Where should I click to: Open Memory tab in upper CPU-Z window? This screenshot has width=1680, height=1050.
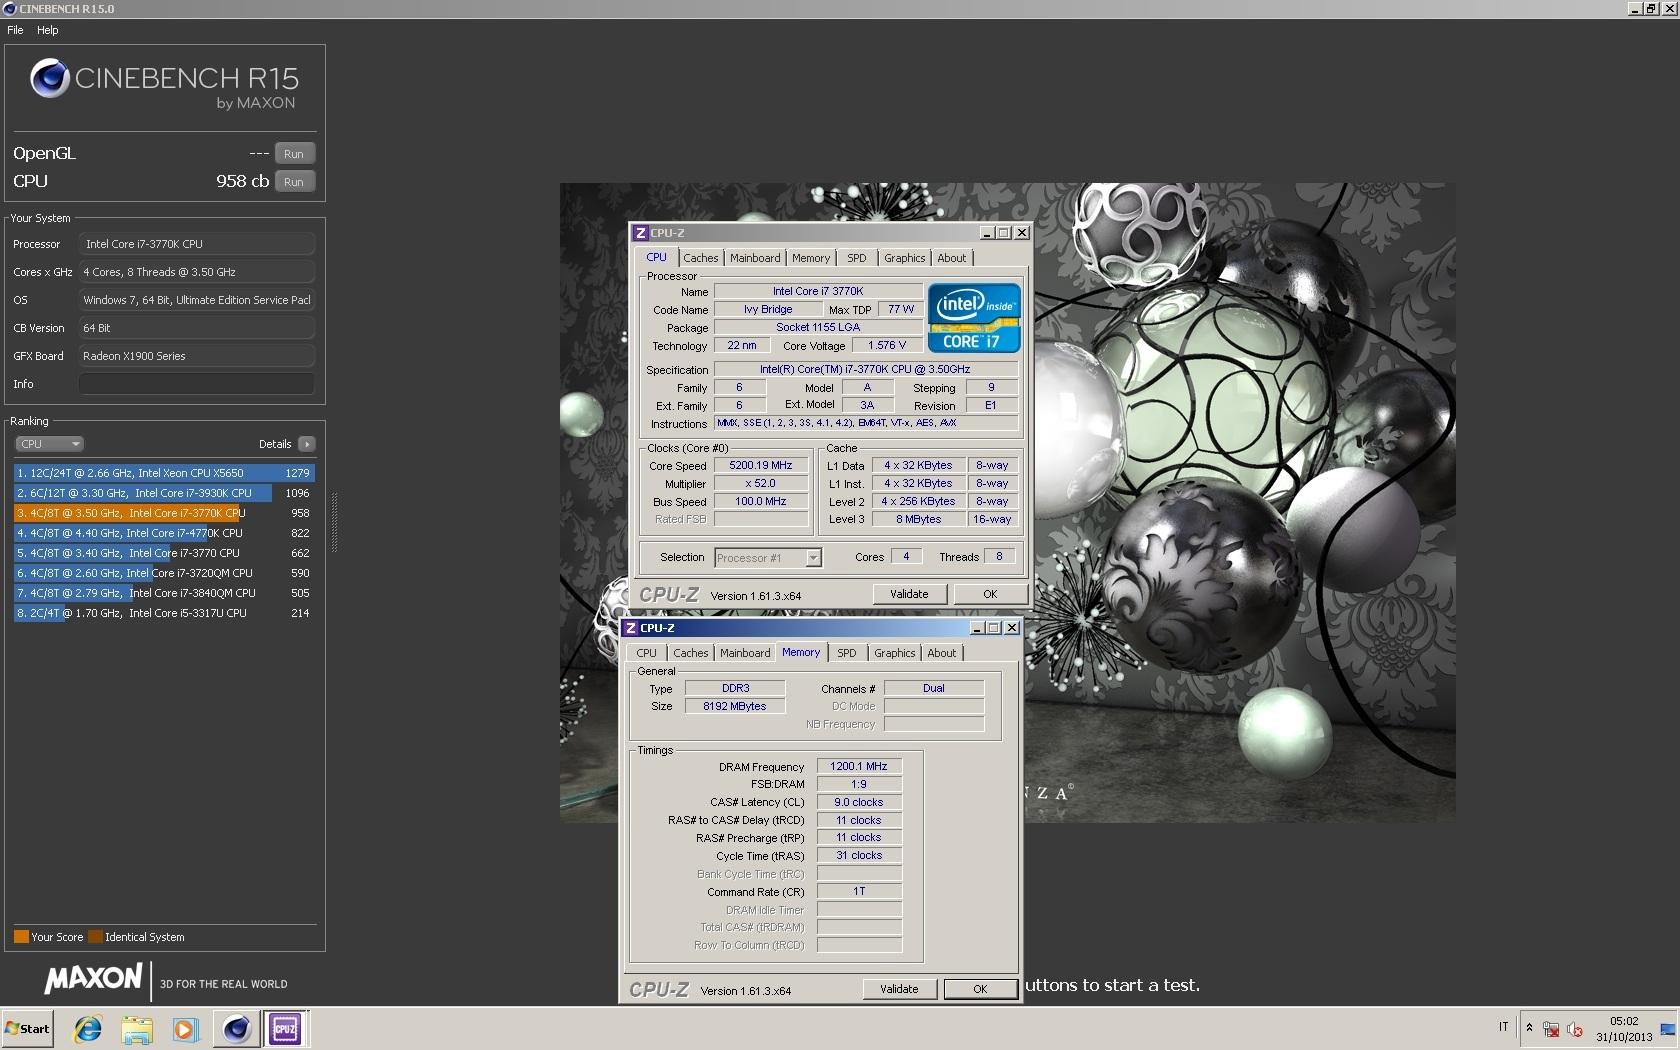pyautogui.click(x=811, y=258)
